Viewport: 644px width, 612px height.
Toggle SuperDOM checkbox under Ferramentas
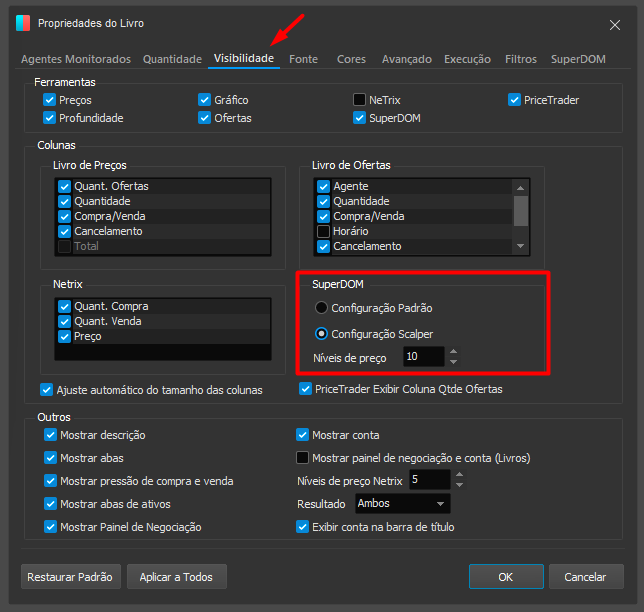[359, 118]
